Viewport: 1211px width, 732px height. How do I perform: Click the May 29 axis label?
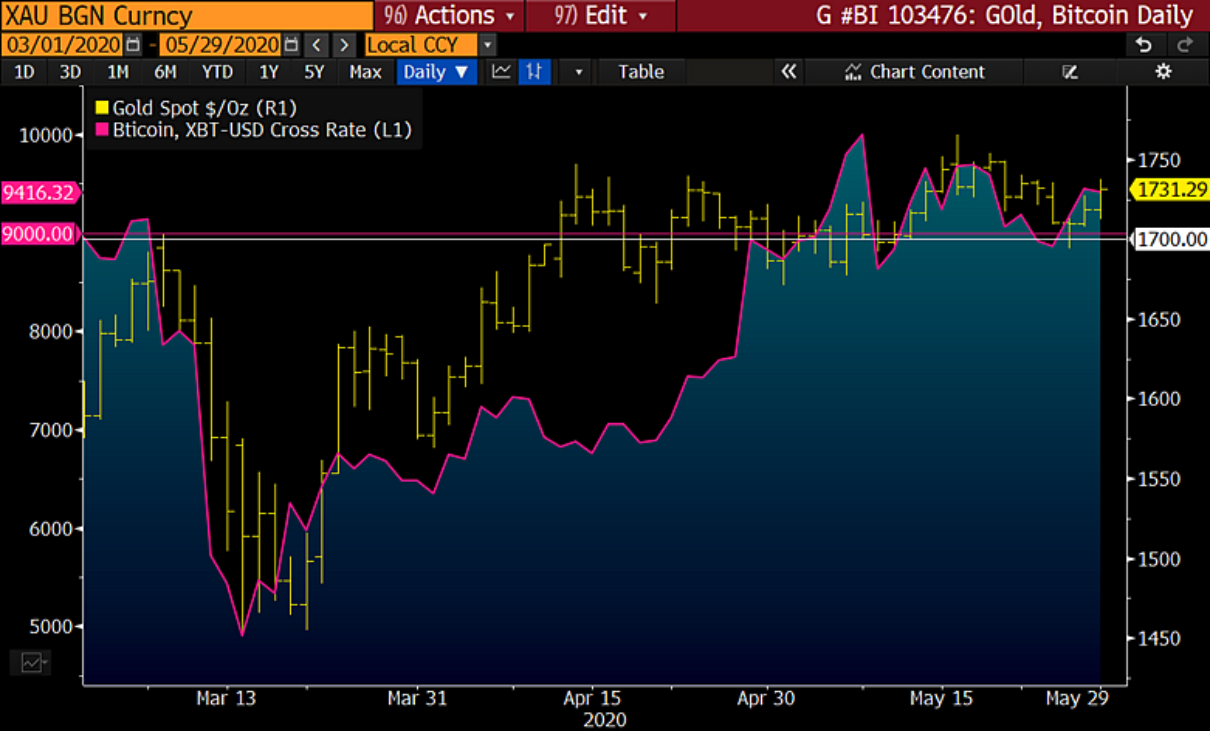[1076, 698]
